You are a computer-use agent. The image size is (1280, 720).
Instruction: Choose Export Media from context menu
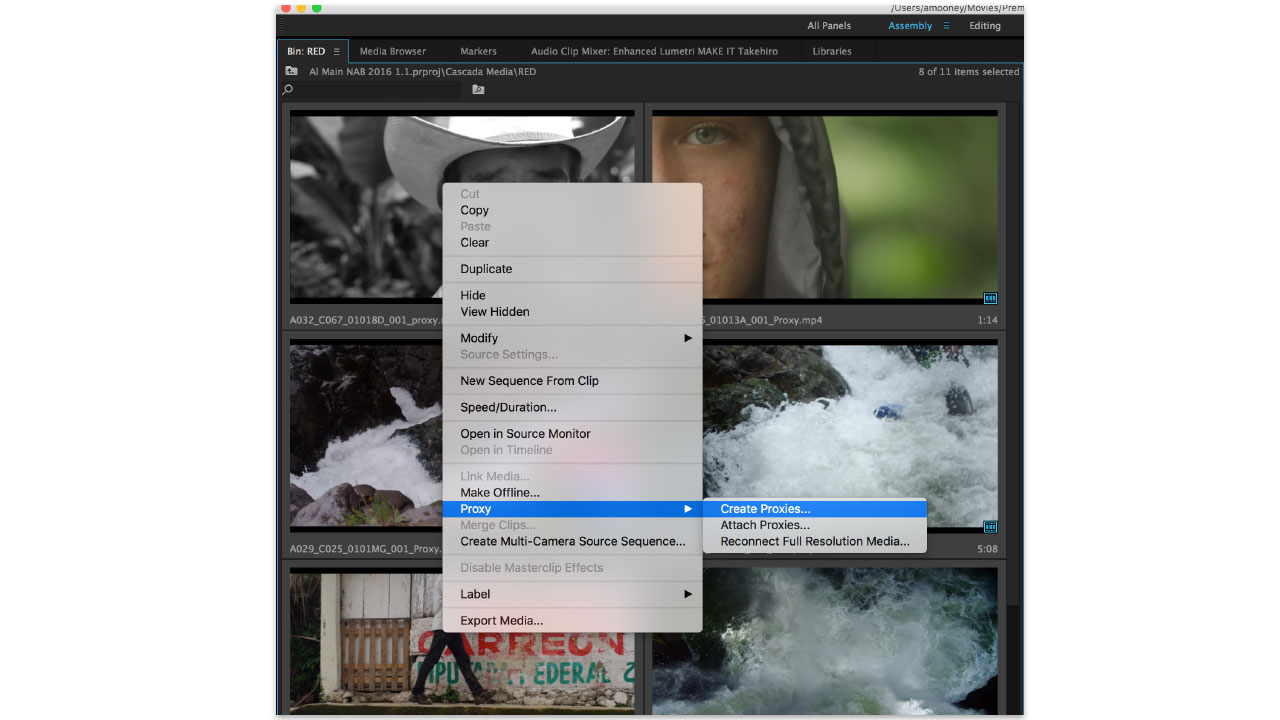(x=501, y=620)
